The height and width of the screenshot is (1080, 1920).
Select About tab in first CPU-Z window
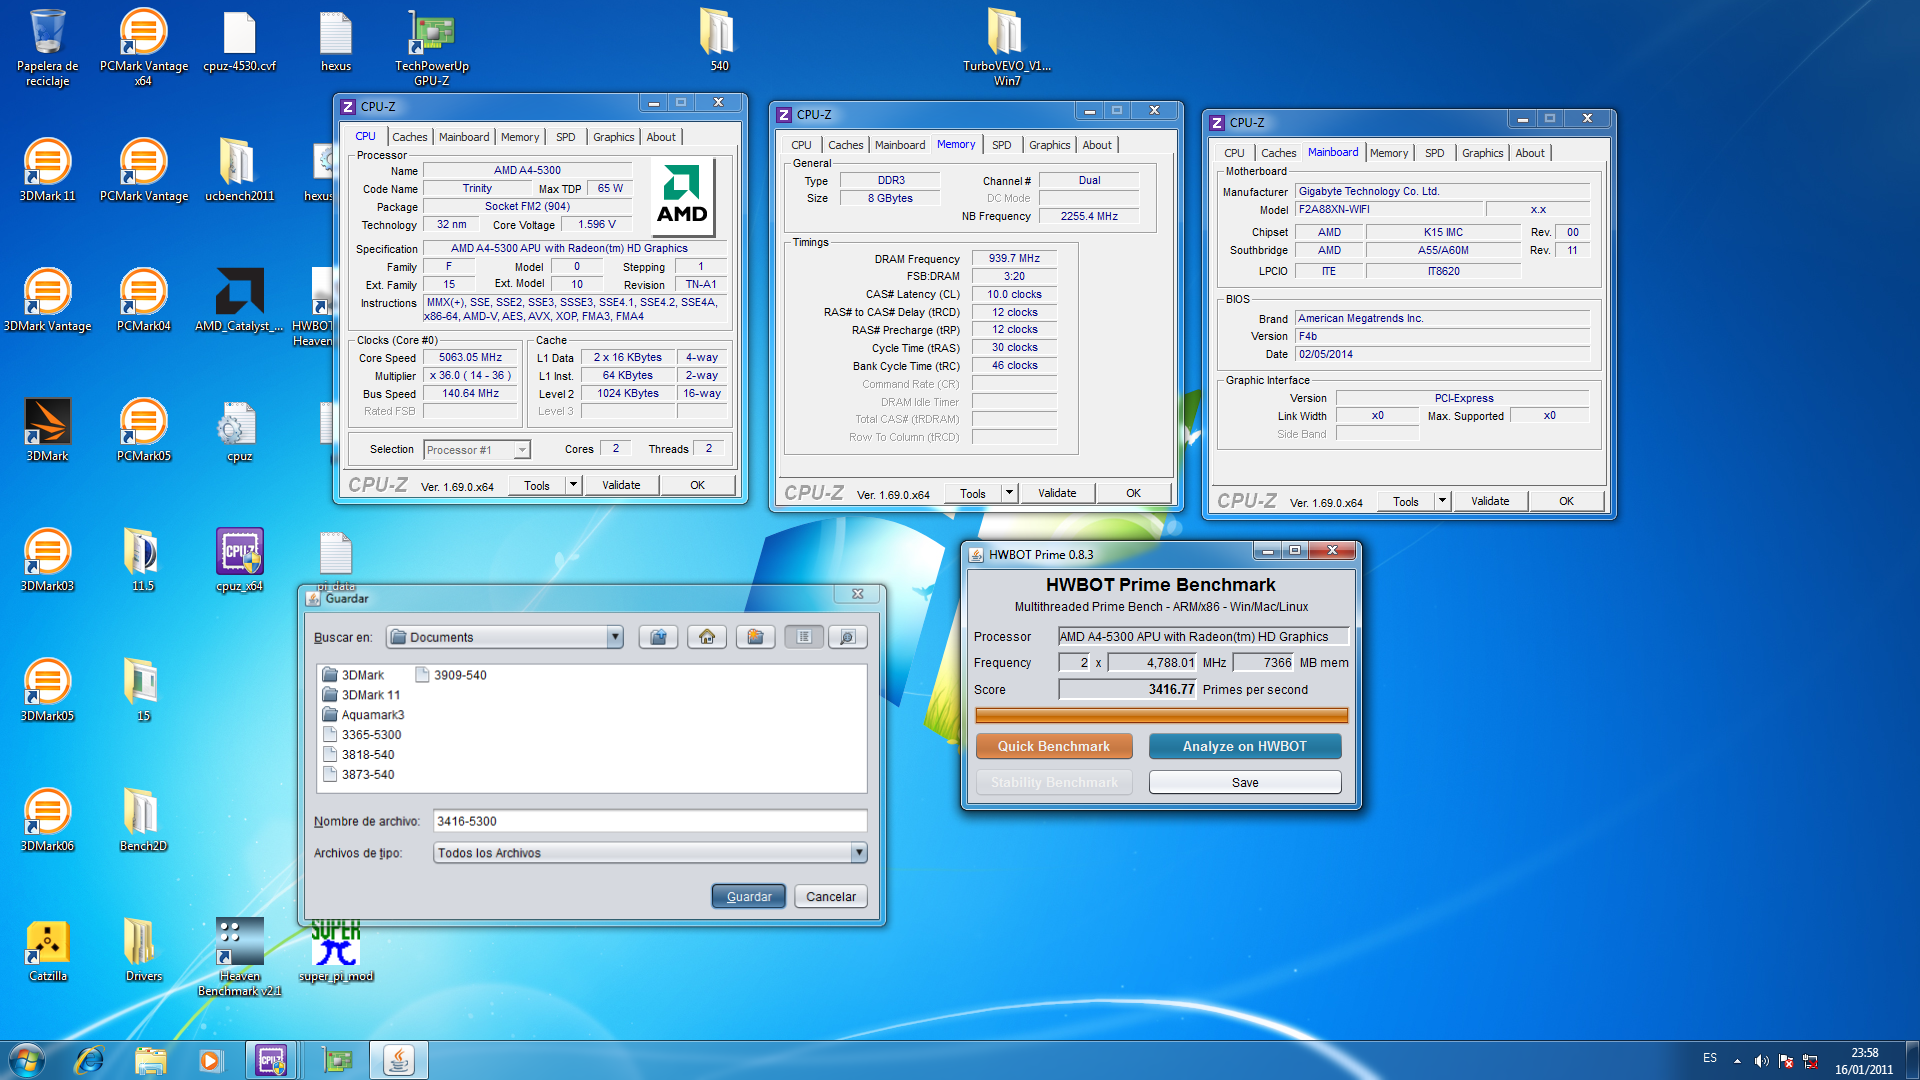660,137
